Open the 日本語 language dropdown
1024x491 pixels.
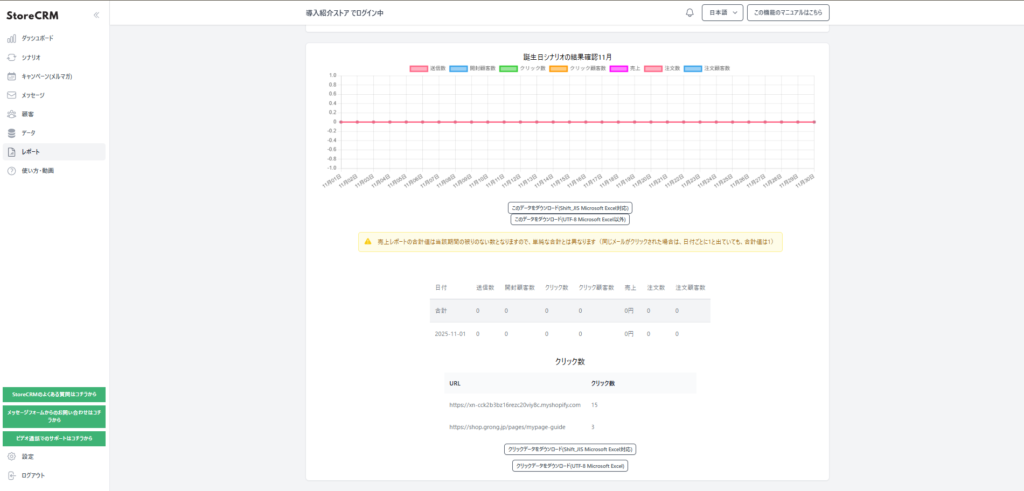[724, 13]
